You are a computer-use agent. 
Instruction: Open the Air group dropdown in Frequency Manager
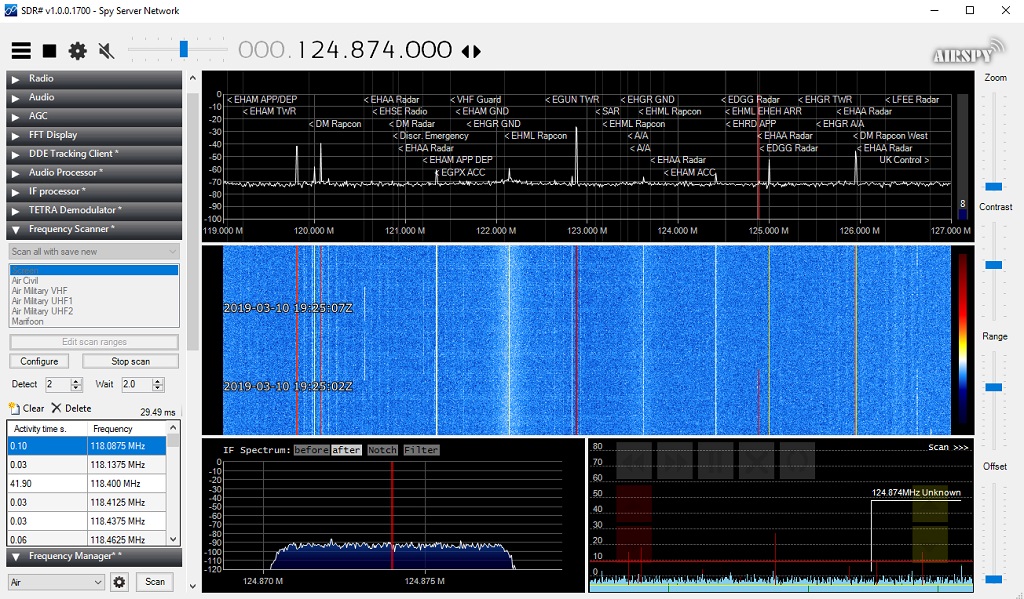[56, 582]
